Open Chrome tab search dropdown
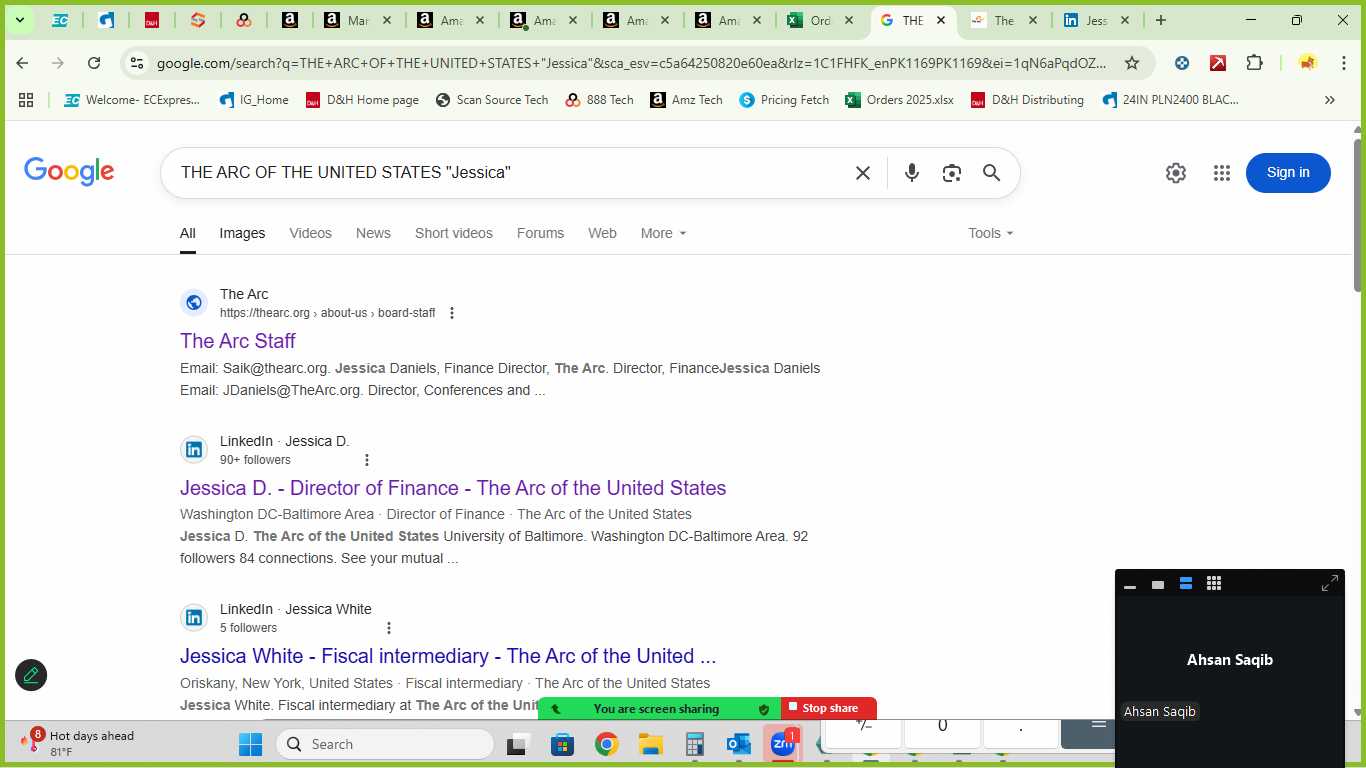 coord(19,20)
